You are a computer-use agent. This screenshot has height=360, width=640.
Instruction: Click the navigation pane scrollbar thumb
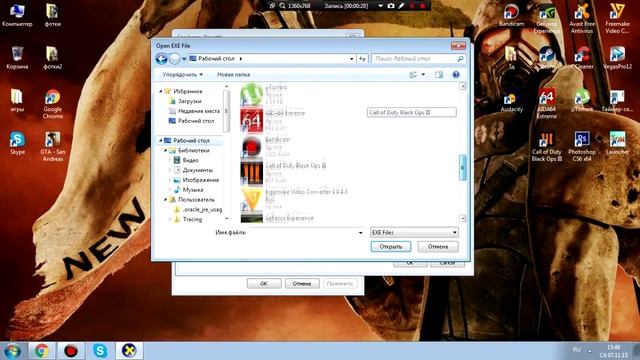226,111
